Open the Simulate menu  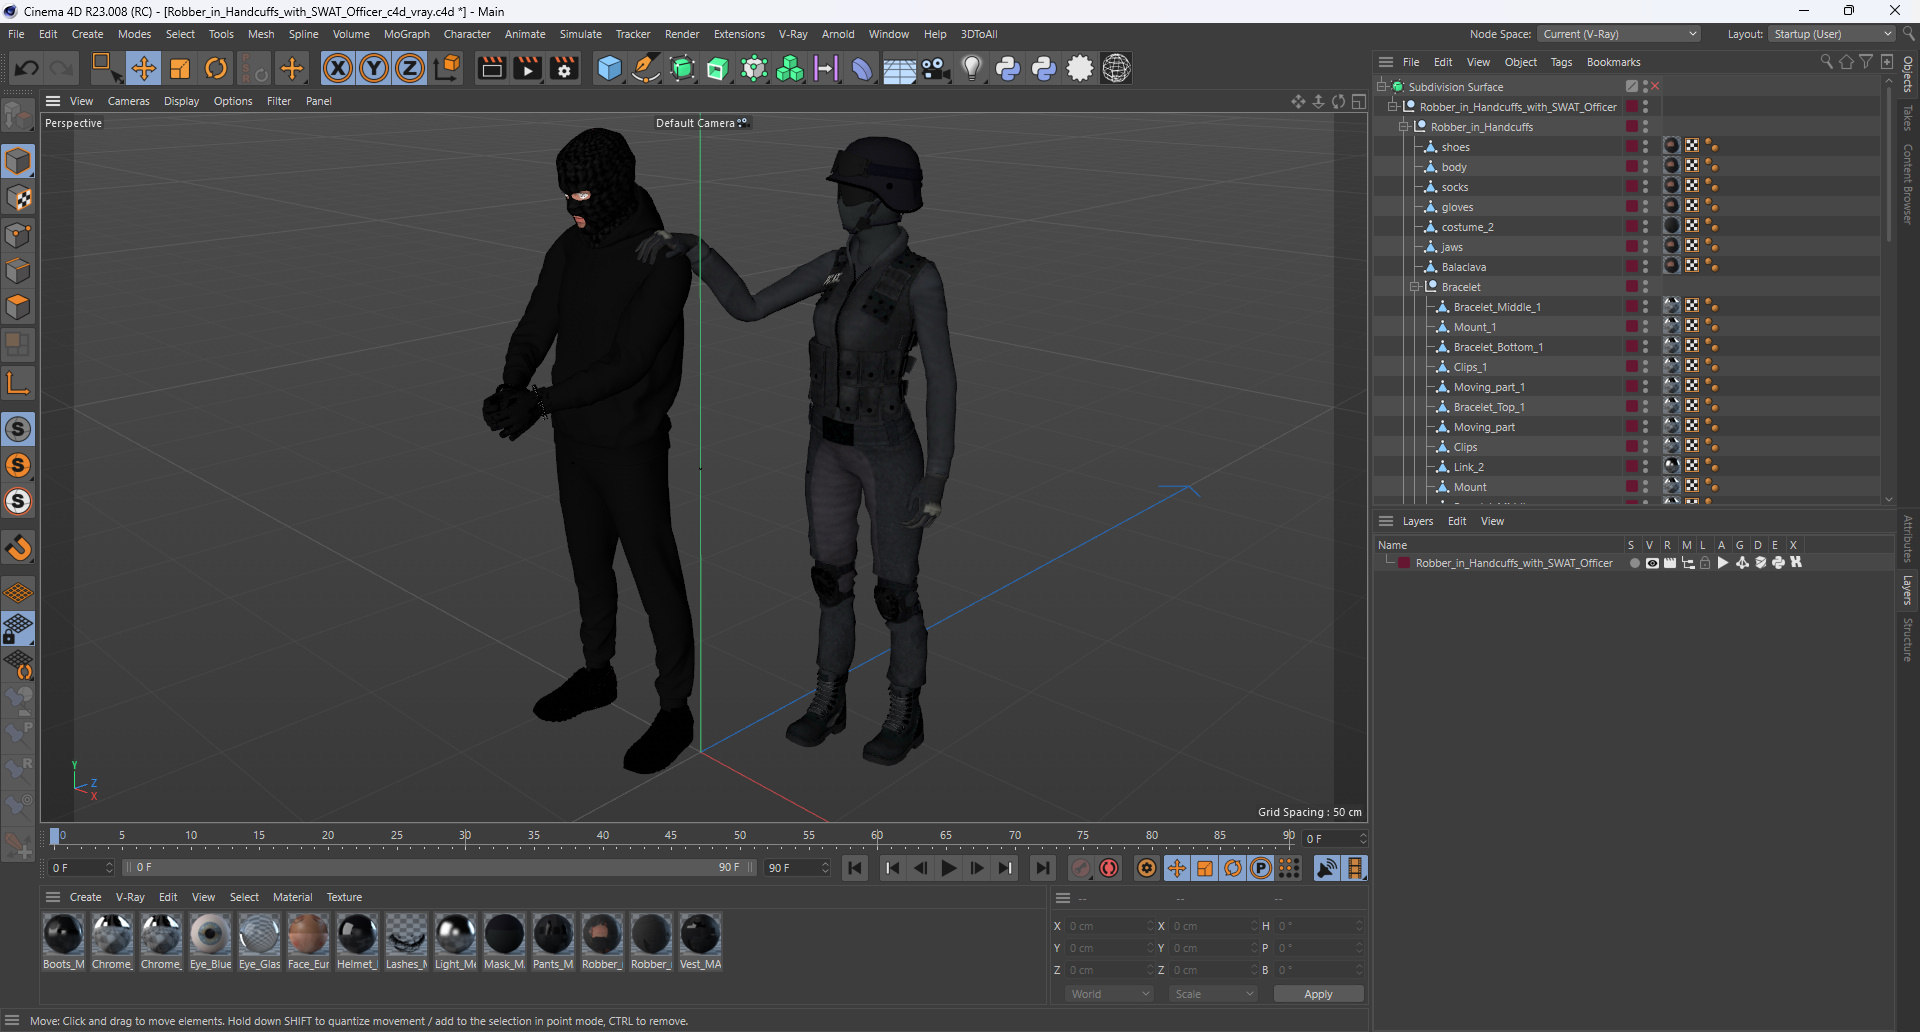coord(580,34)
